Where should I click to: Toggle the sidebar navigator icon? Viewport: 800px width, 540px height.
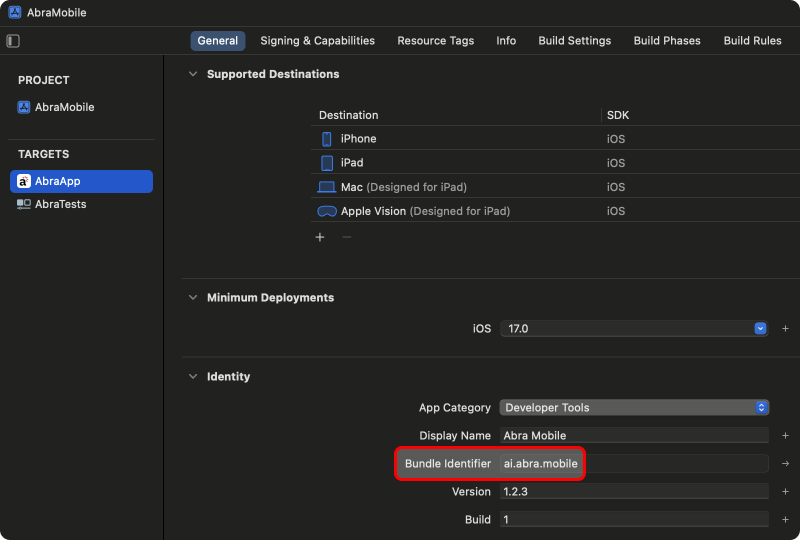pyautogui.click(x=13, y=41)
